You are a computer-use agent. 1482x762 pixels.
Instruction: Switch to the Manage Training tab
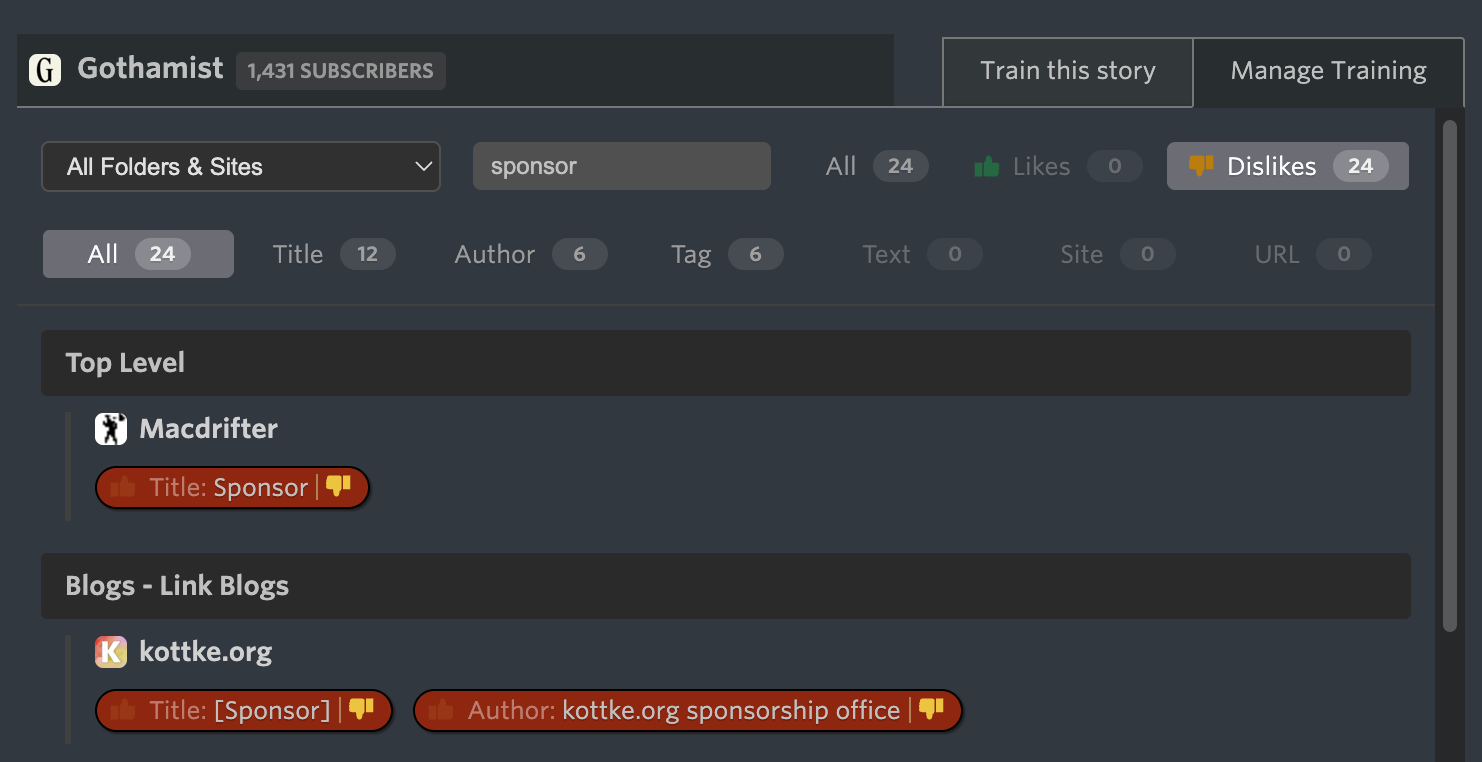(x=1328, y=71)
